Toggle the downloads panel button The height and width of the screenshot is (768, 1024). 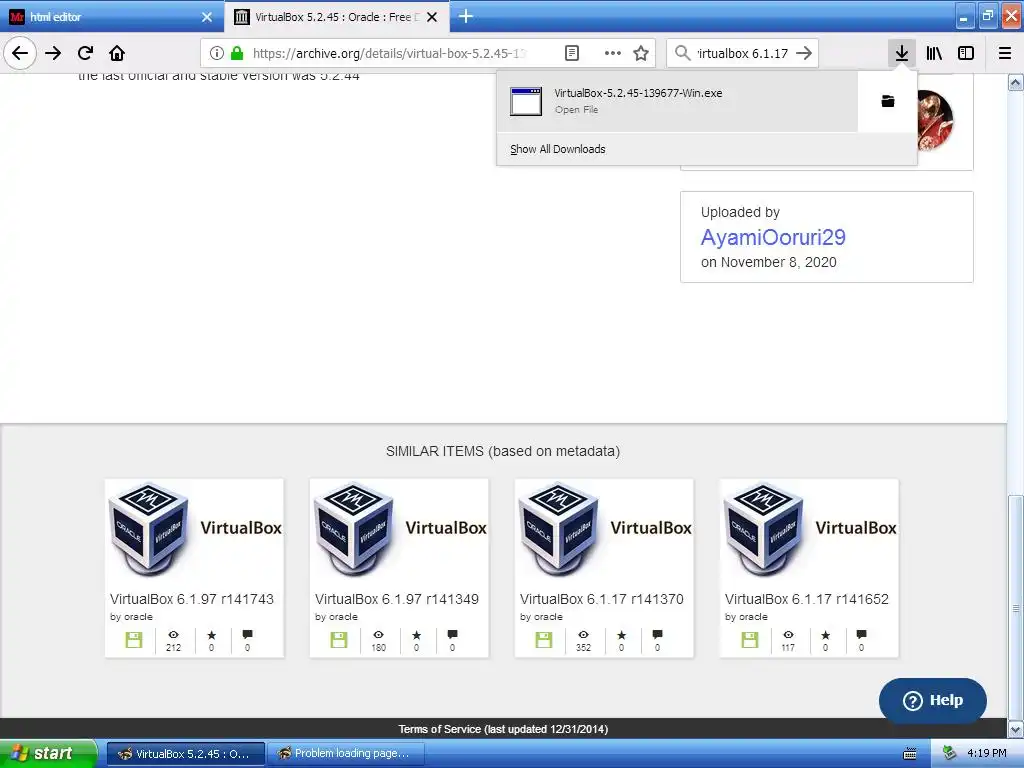[902, 53]
